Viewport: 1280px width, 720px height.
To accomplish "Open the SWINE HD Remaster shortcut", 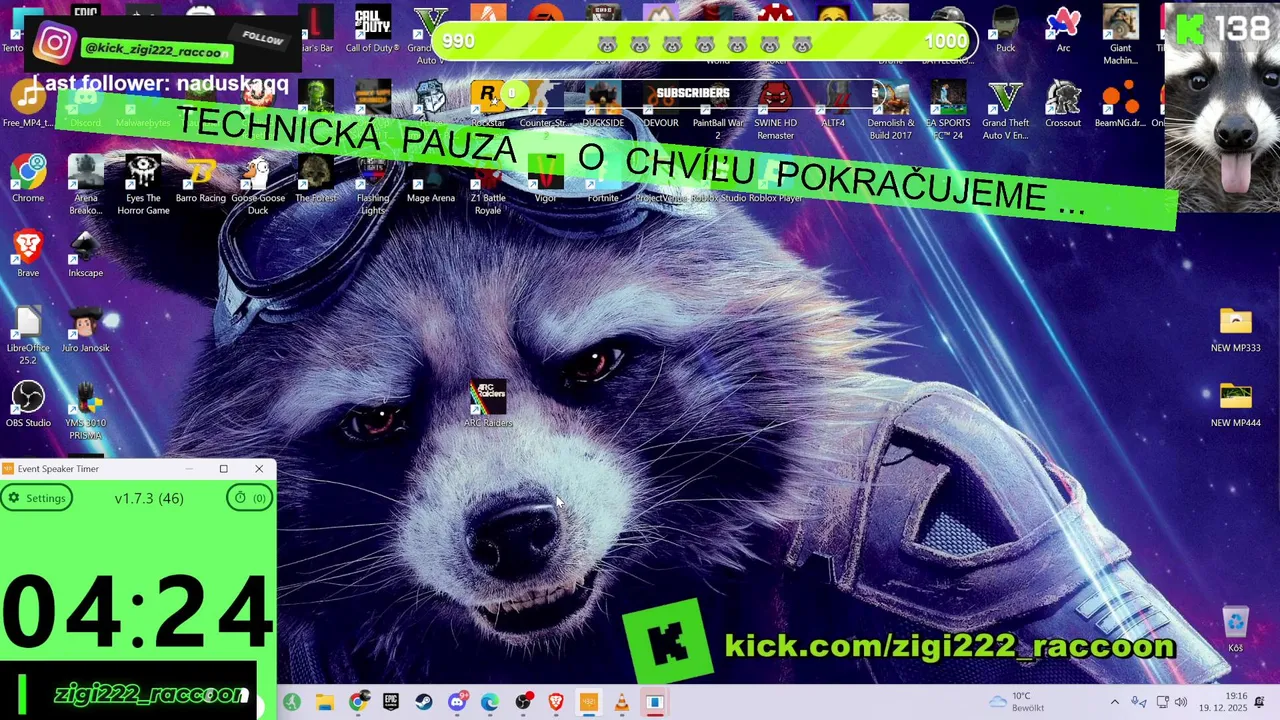I will pos(776,109).
